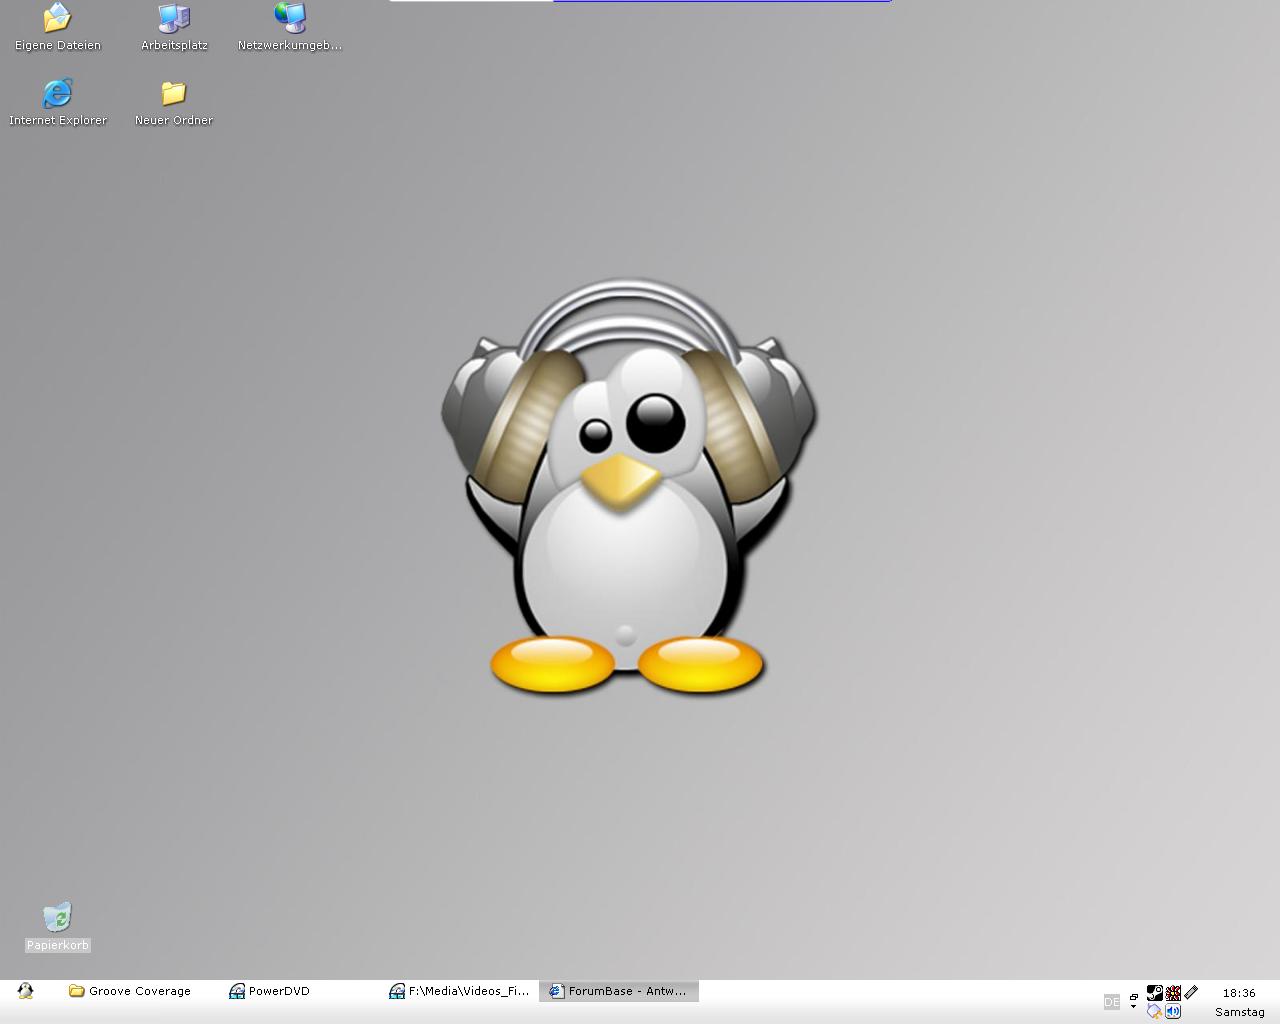Click the power plug tray icon

click(1155, 1011)
